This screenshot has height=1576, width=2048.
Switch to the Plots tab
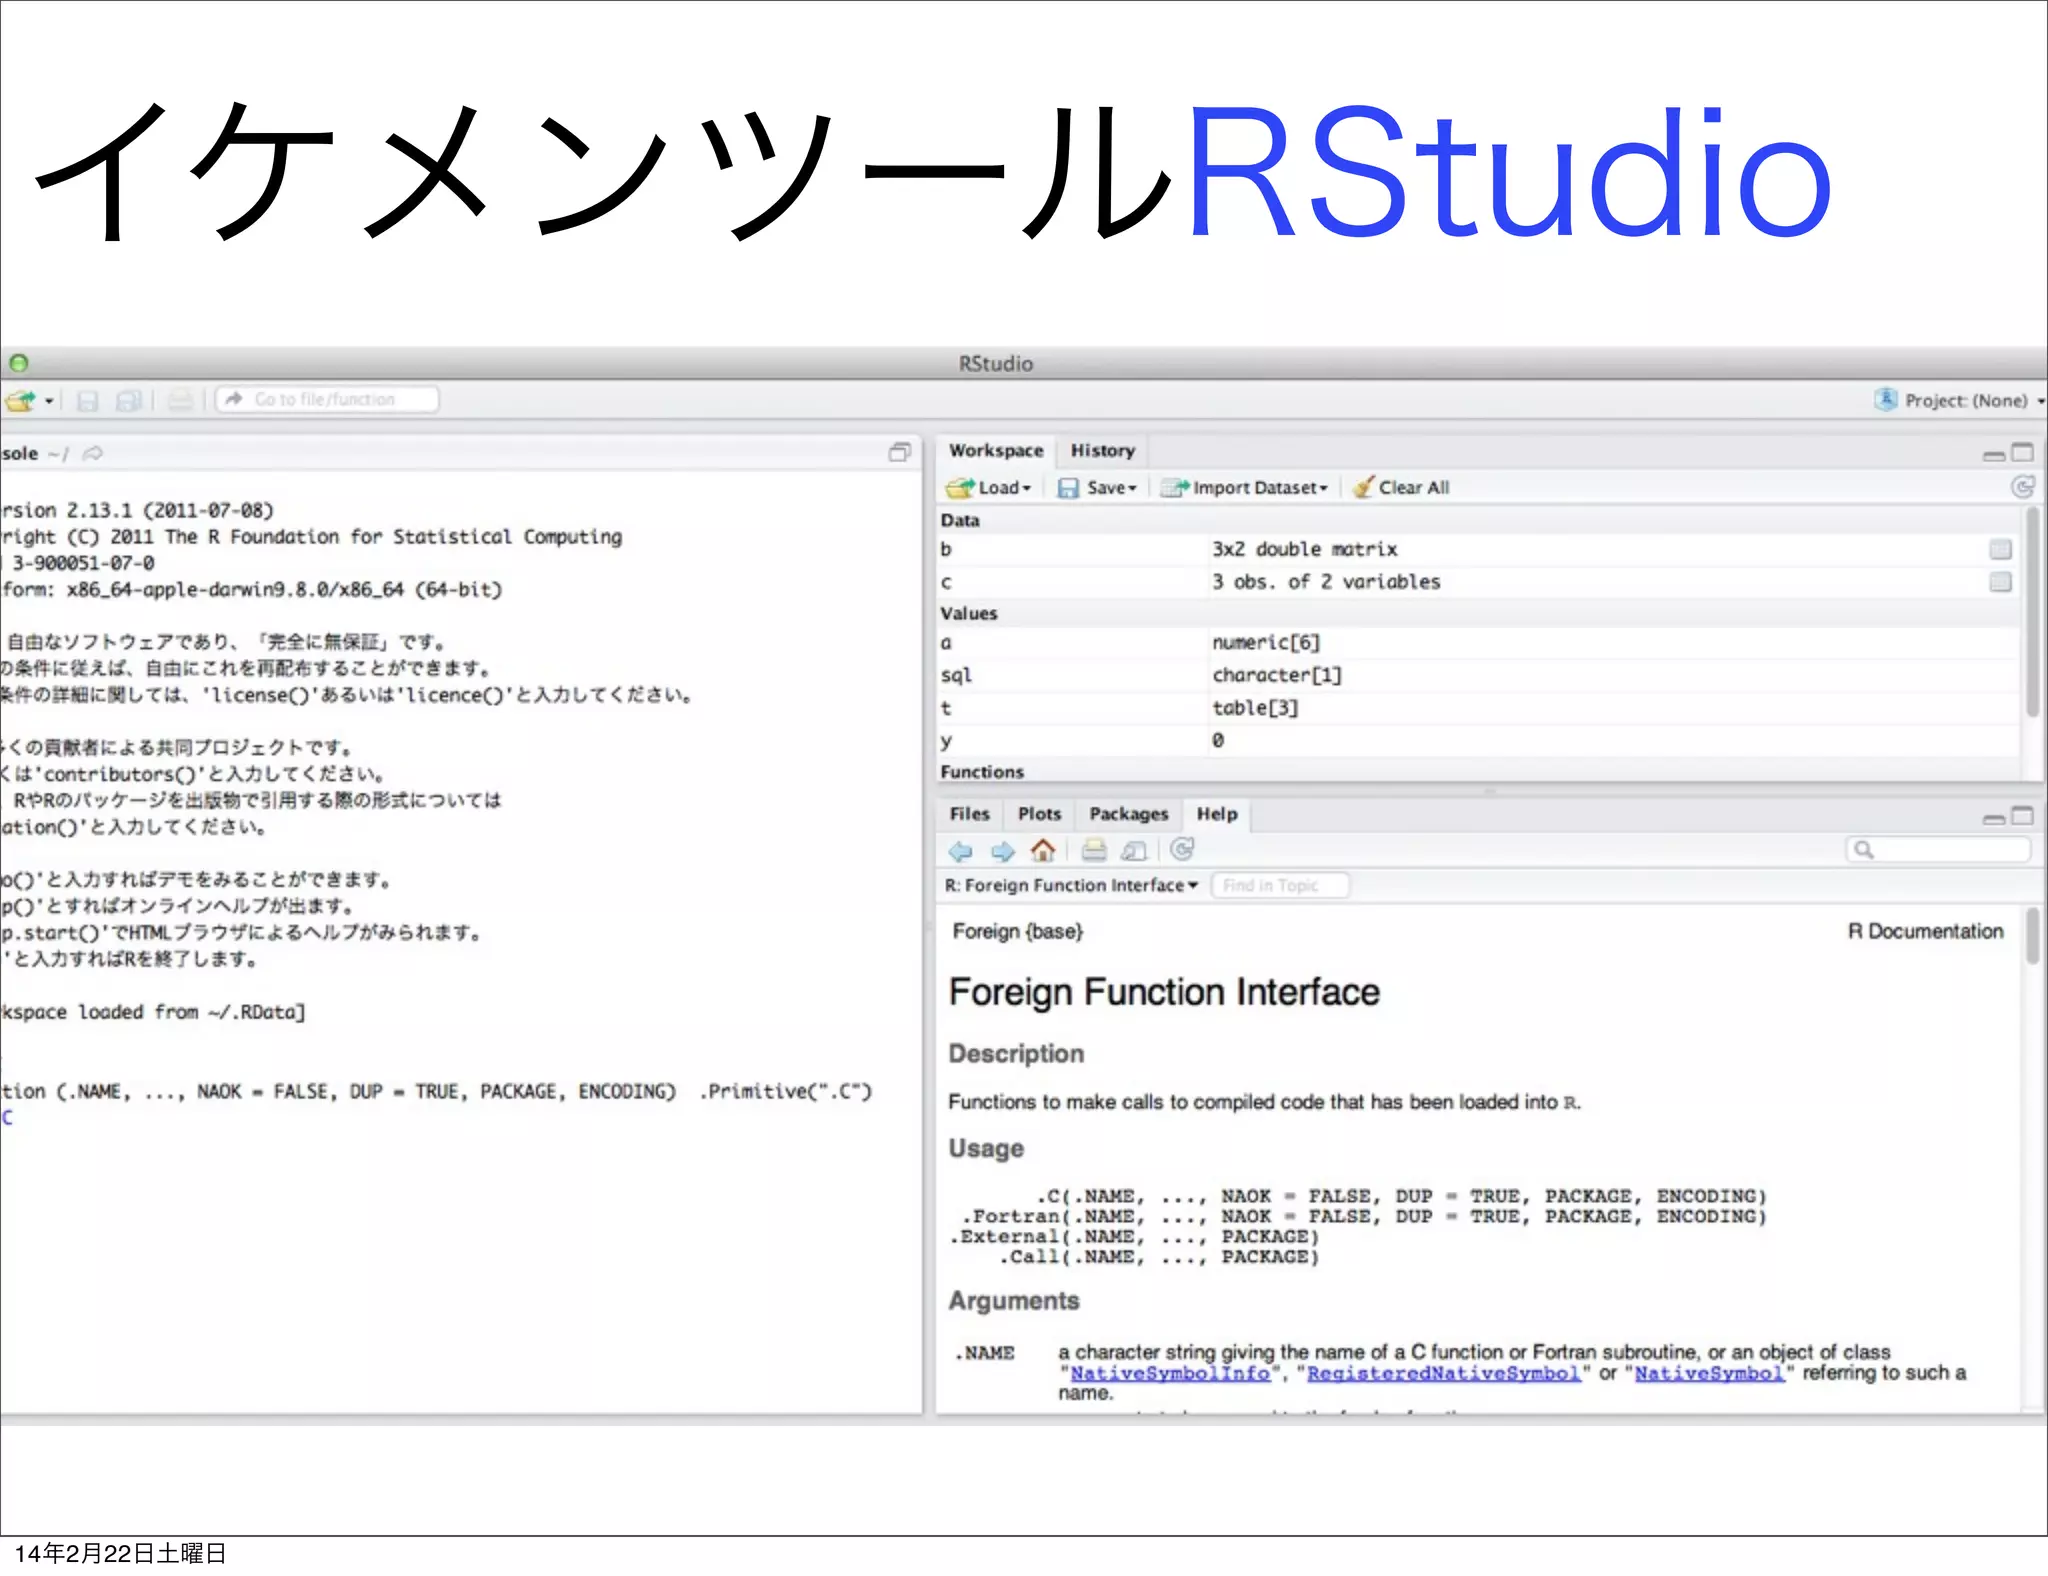click(1039, 814)
